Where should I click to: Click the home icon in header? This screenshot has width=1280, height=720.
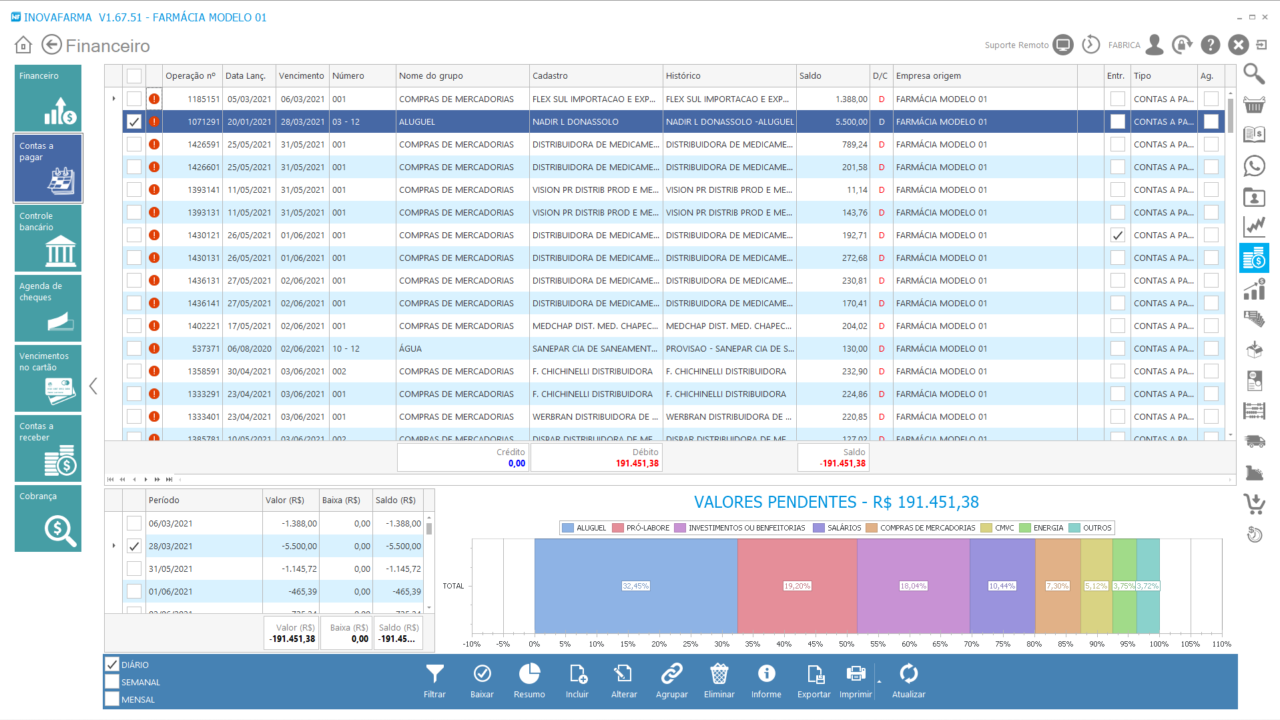tap(24, 45)
